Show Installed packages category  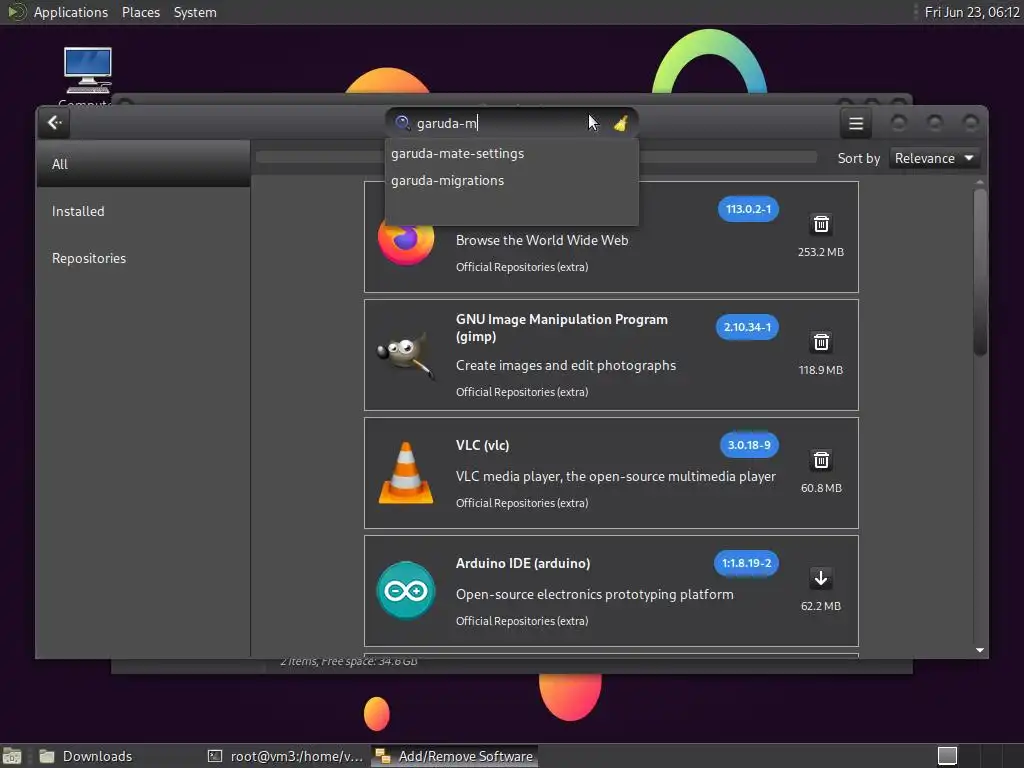[143, 211]
